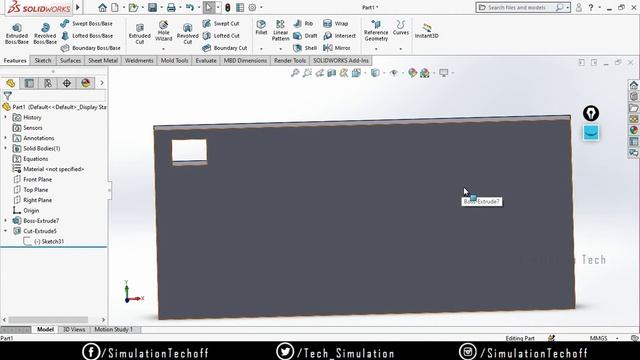The height and width of the screenshot is (360, 640).
Task: Open the Options gear icon
Action: tap(252, 7)
